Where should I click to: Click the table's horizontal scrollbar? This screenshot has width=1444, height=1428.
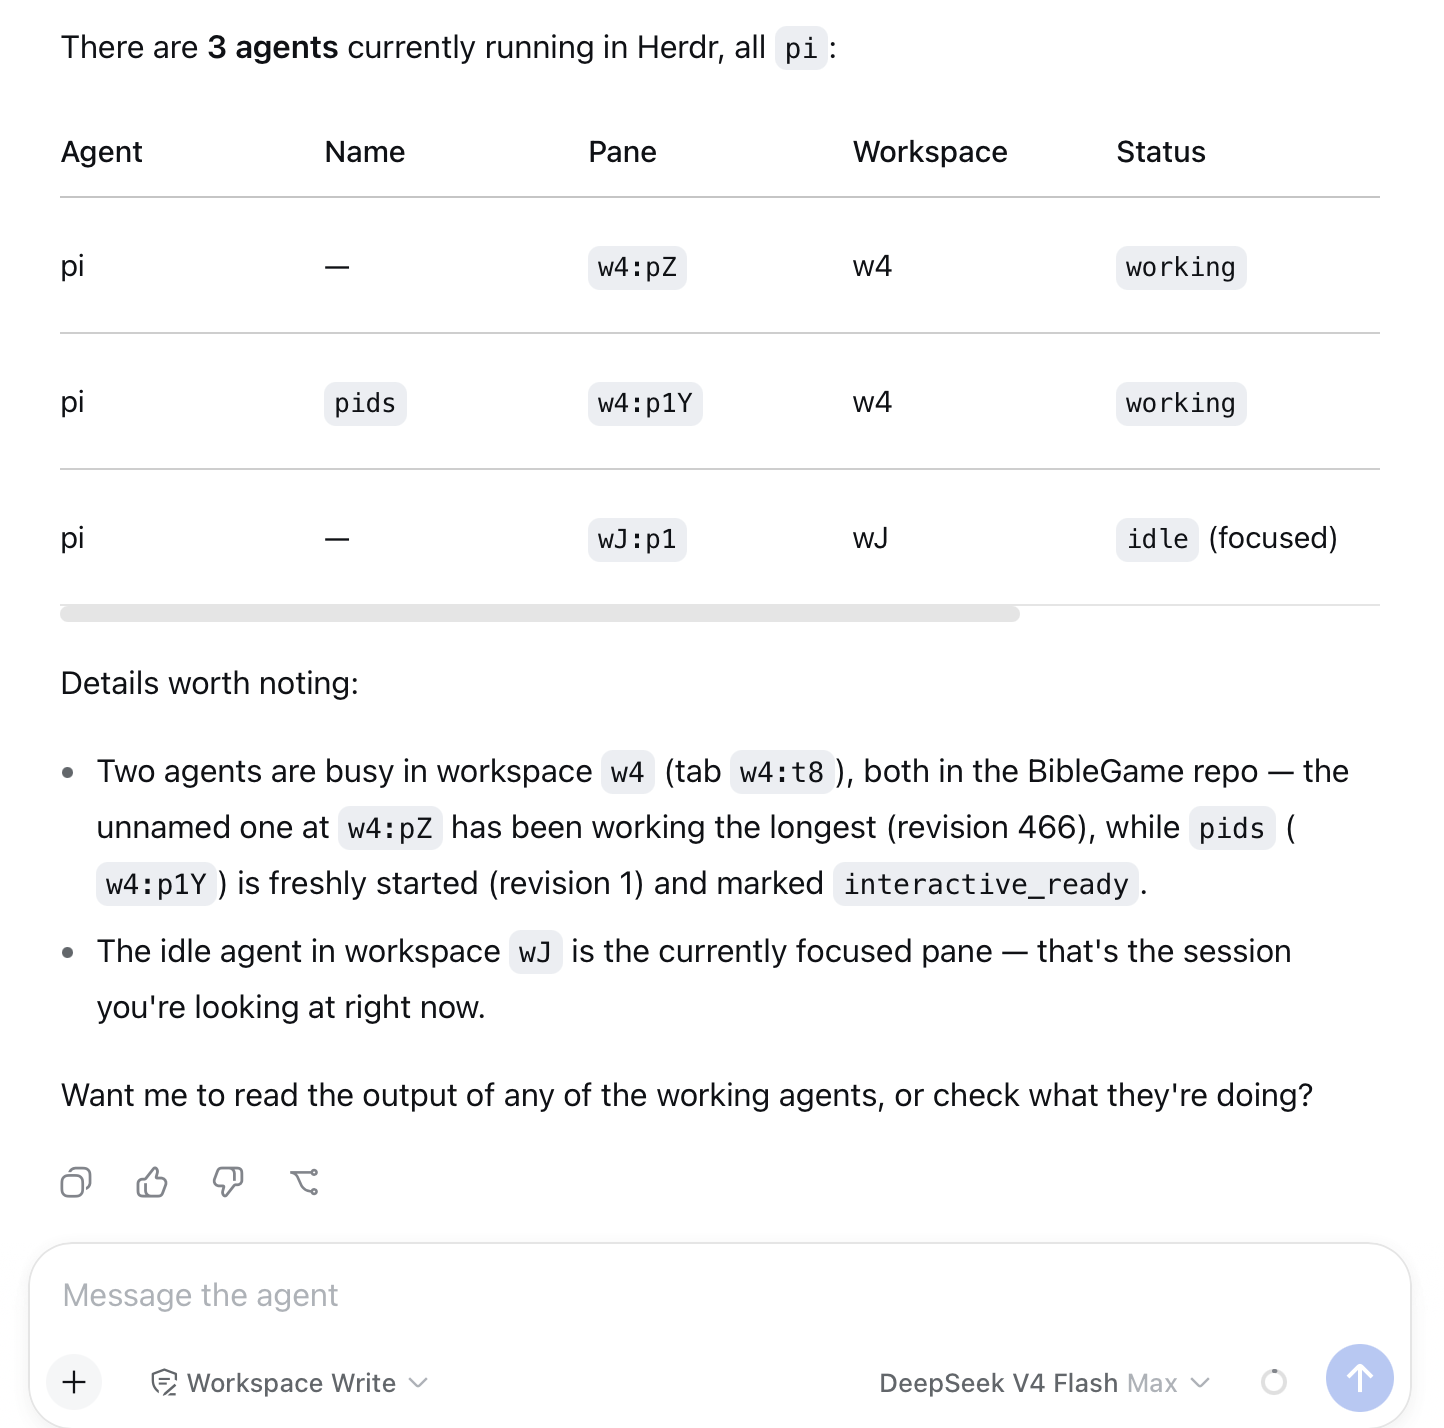click(540, 613)
